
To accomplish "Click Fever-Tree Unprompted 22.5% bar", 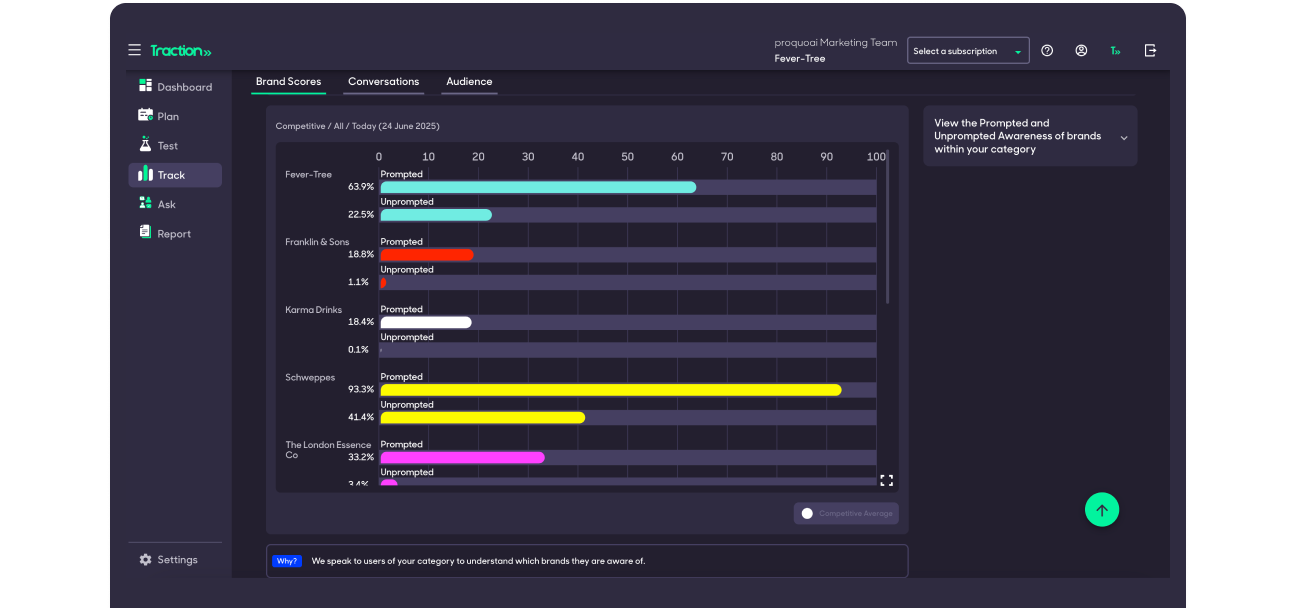I will (436, 215).
